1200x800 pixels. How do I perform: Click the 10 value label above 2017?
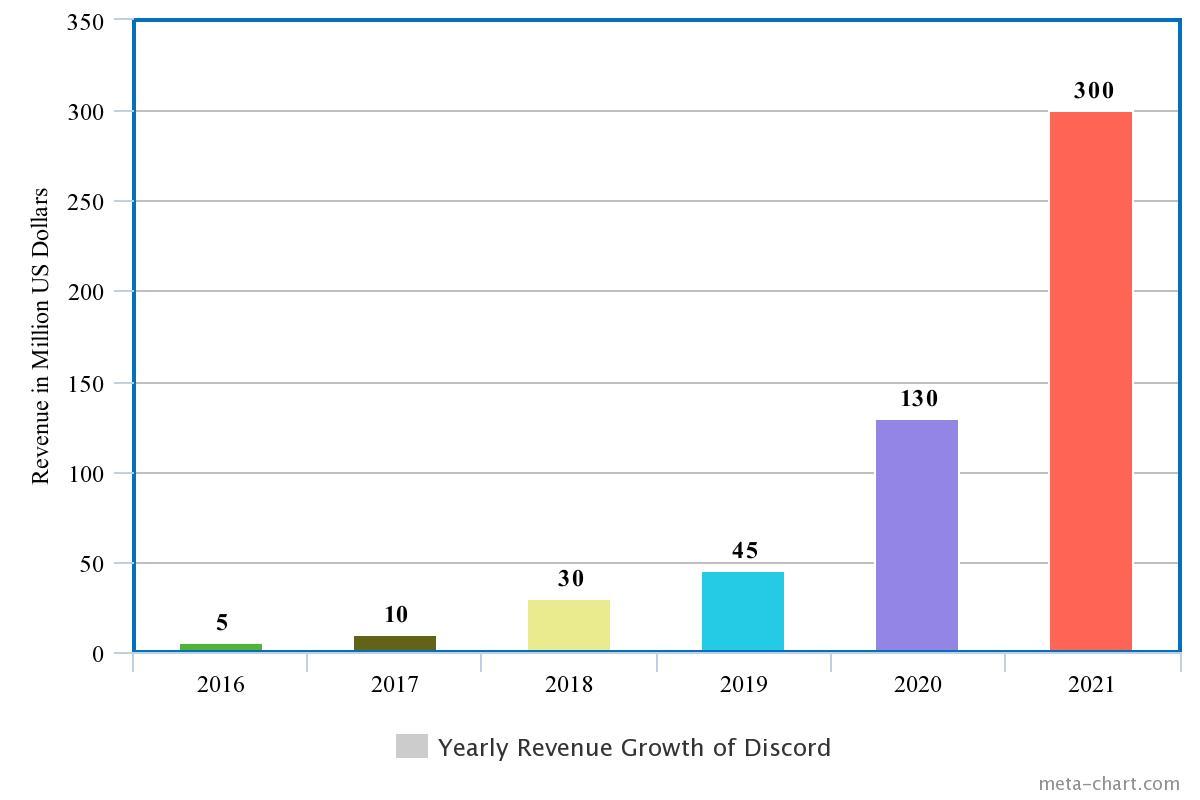396,614
